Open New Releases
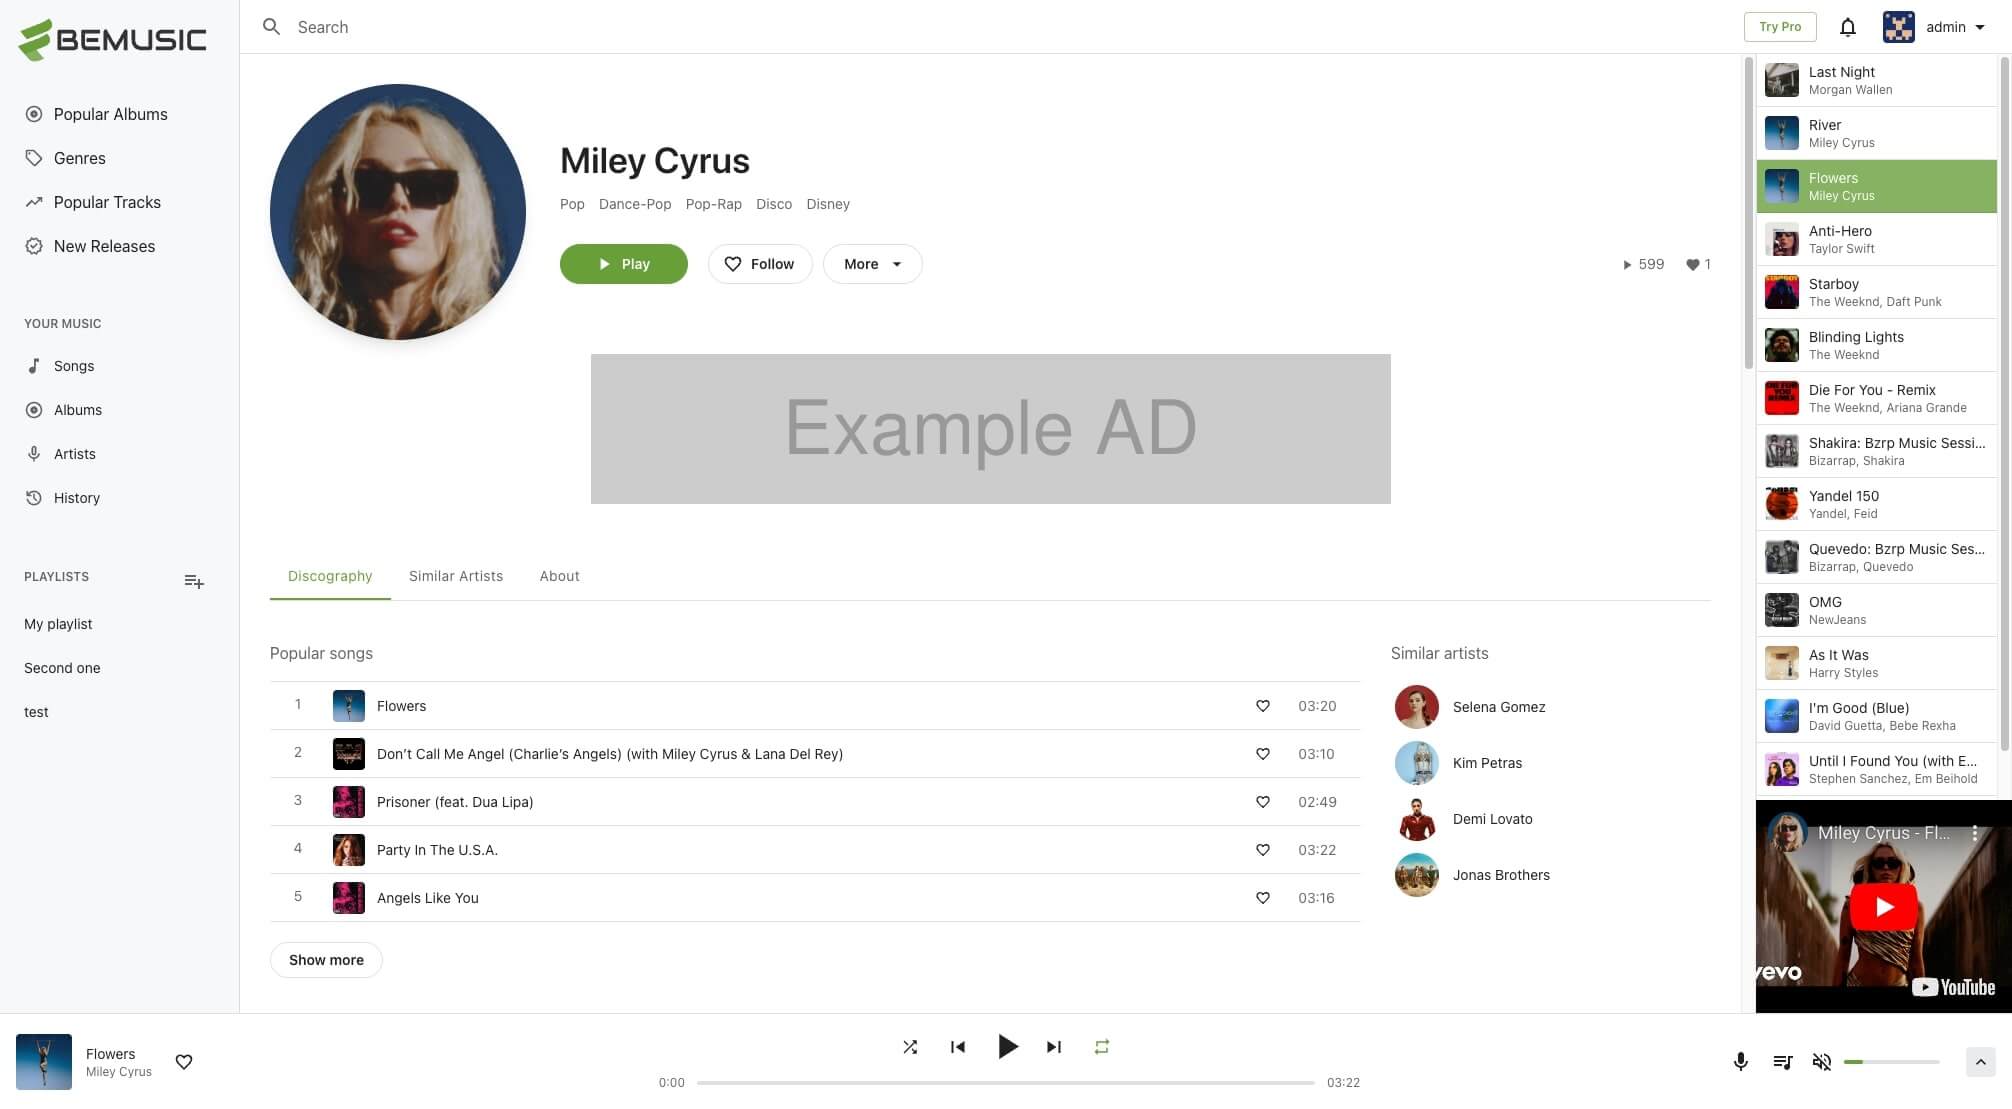This screenshot has width=2012, height=1109. click(104, 246)
